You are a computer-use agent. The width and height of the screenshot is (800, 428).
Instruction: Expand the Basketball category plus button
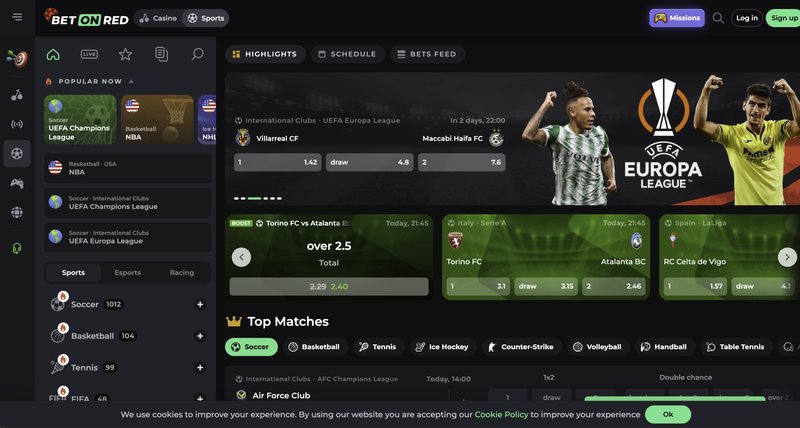point(200,336)
